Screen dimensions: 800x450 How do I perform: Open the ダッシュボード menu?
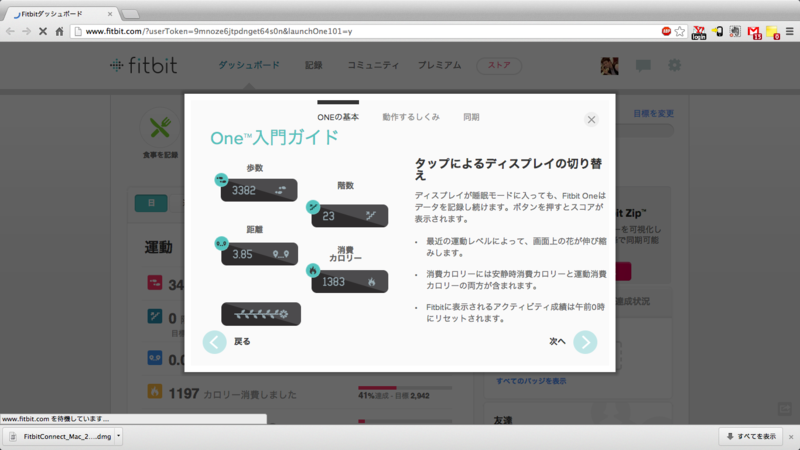(x=249, y=65)
